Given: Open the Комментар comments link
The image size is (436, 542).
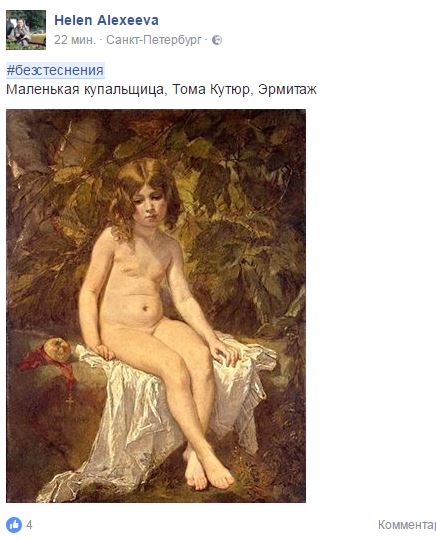Looking at the screenshot, I should [x=407, y=525].
